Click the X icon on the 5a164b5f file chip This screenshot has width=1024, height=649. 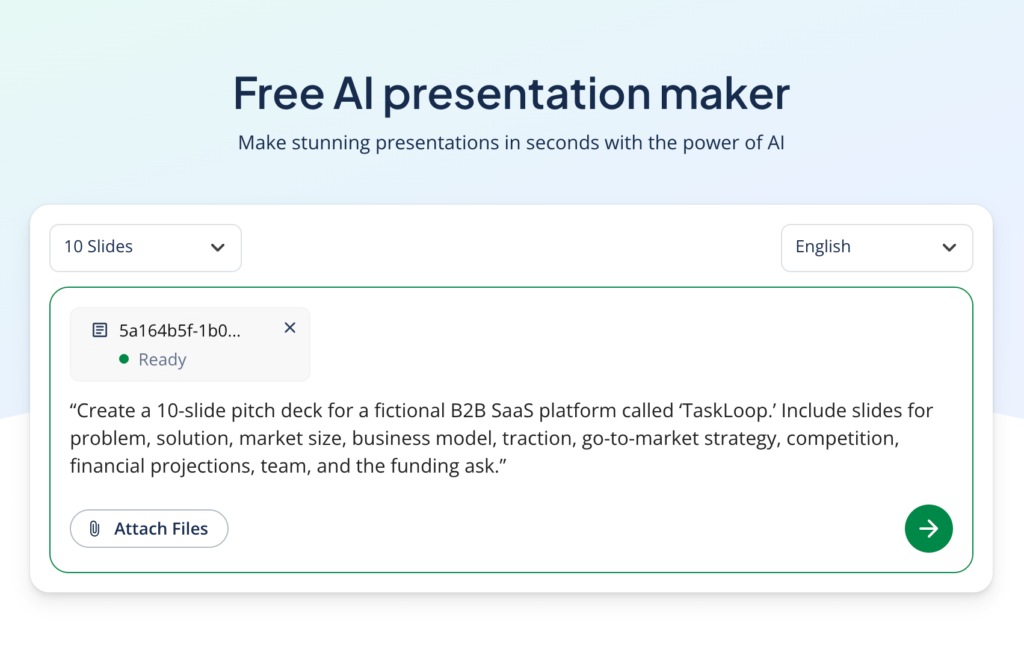click(289, 327)
